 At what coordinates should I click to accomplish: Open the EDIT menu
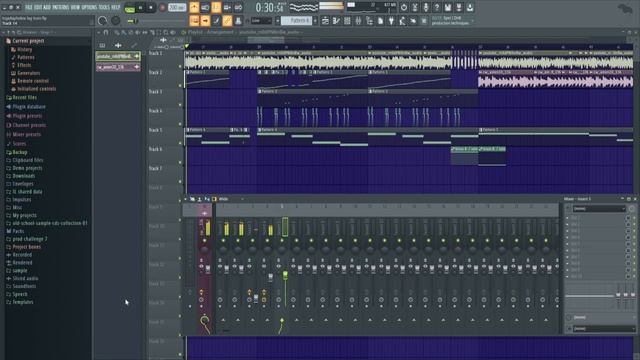(x=38, y=7)
